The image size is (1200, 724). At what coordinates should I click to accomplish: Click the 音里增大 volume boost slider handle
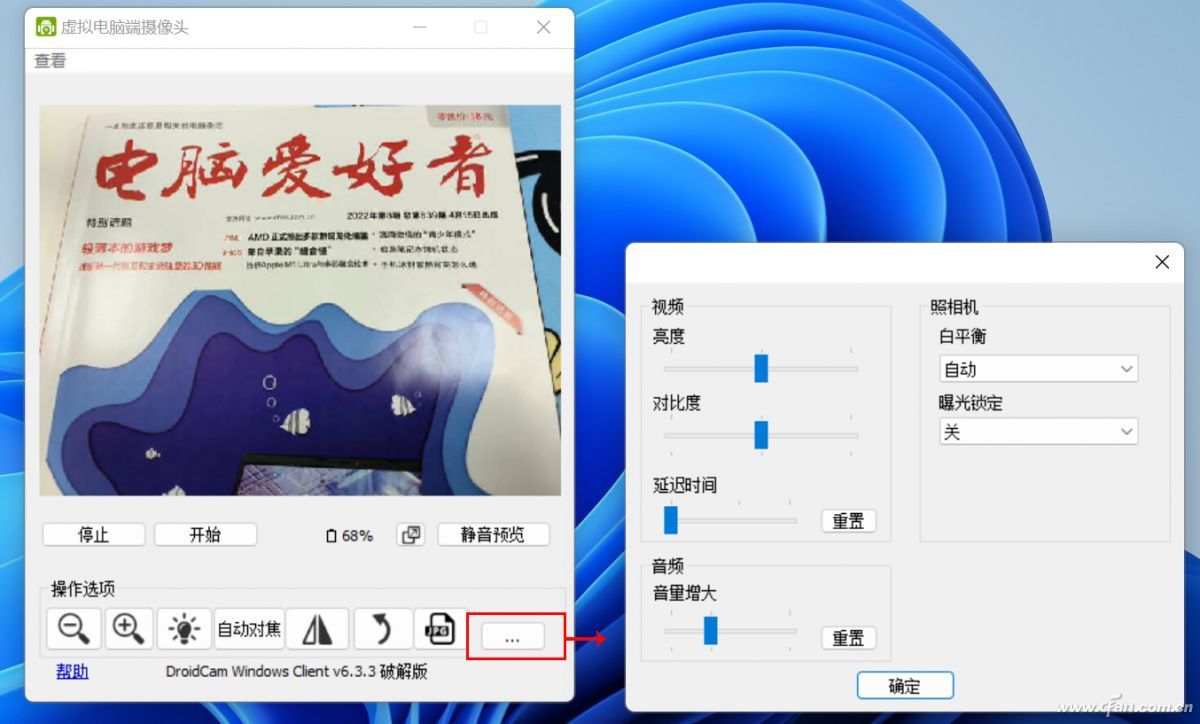(x=711, y=630)
